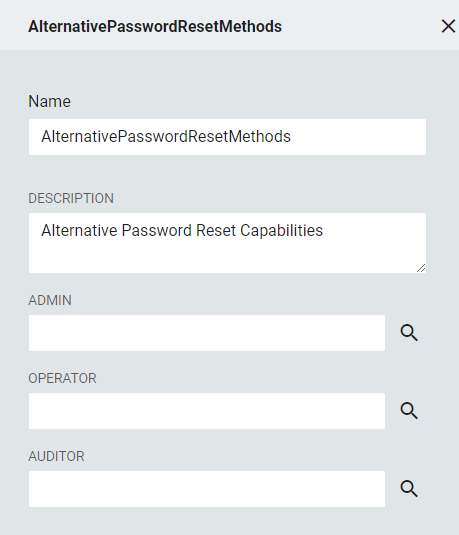
Task: Click inside the DESCRIPTION text area
Action: coord(227,243)
